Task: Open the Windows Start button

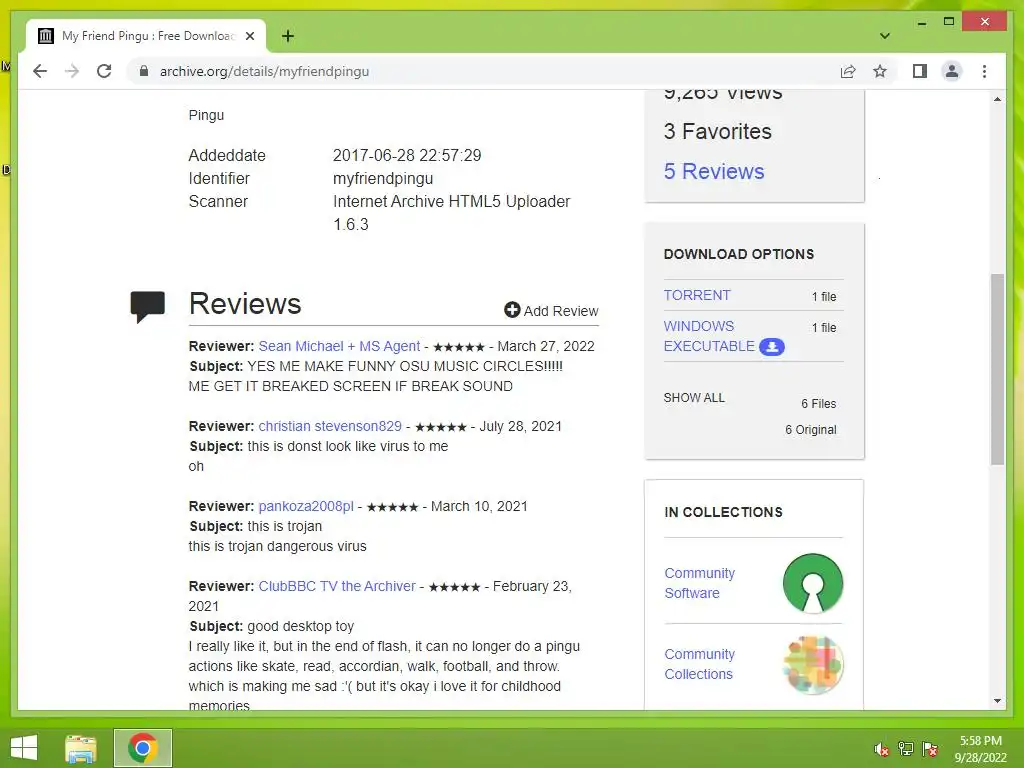Action: pyautogui.click(x=24, y=748)
